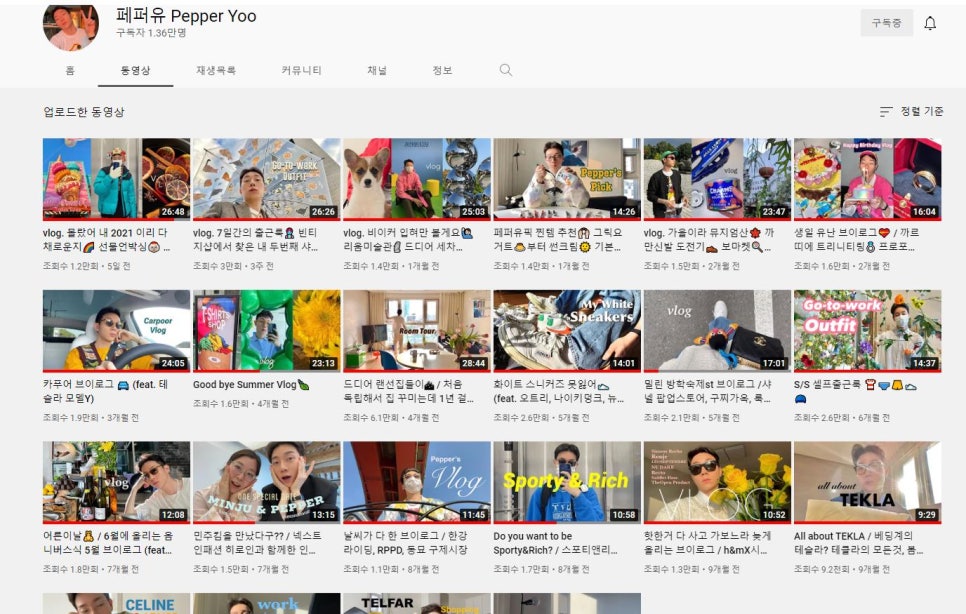Open the 화이트 스니커즈 video title link
Image resolution: width=966 pixels, height=614 pixels.
[x=559, y=391]
